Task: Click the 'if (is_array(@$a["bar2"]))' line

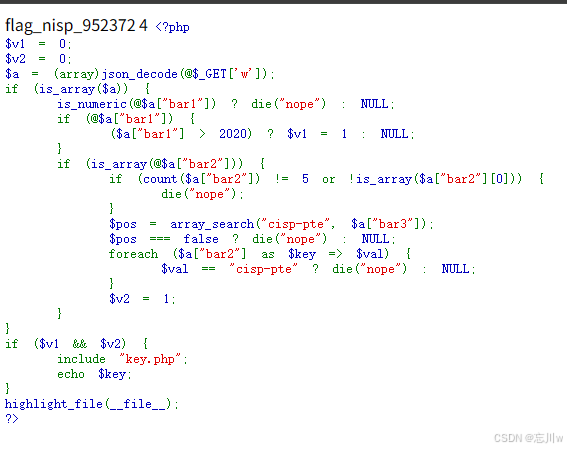Action: tap(161, 164)
